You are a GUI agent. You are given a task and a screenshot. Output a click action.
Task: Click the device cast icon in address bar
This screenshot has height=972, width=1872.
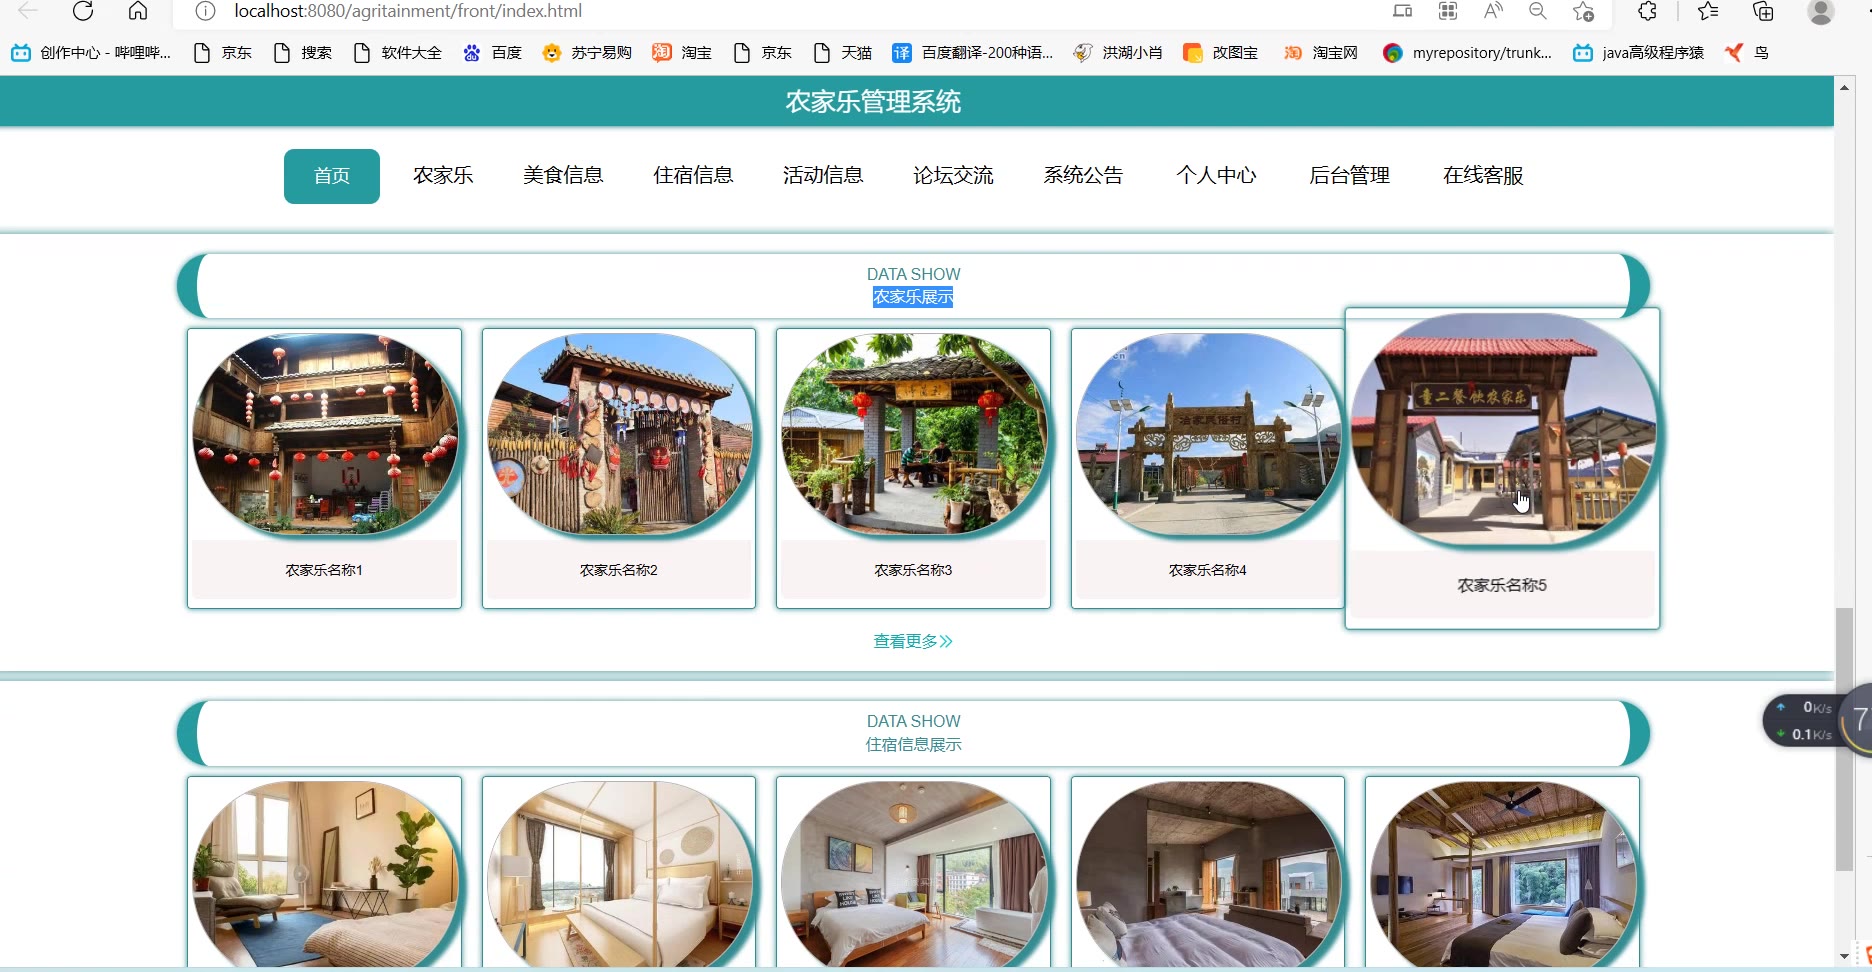(x=1403, y=11)
